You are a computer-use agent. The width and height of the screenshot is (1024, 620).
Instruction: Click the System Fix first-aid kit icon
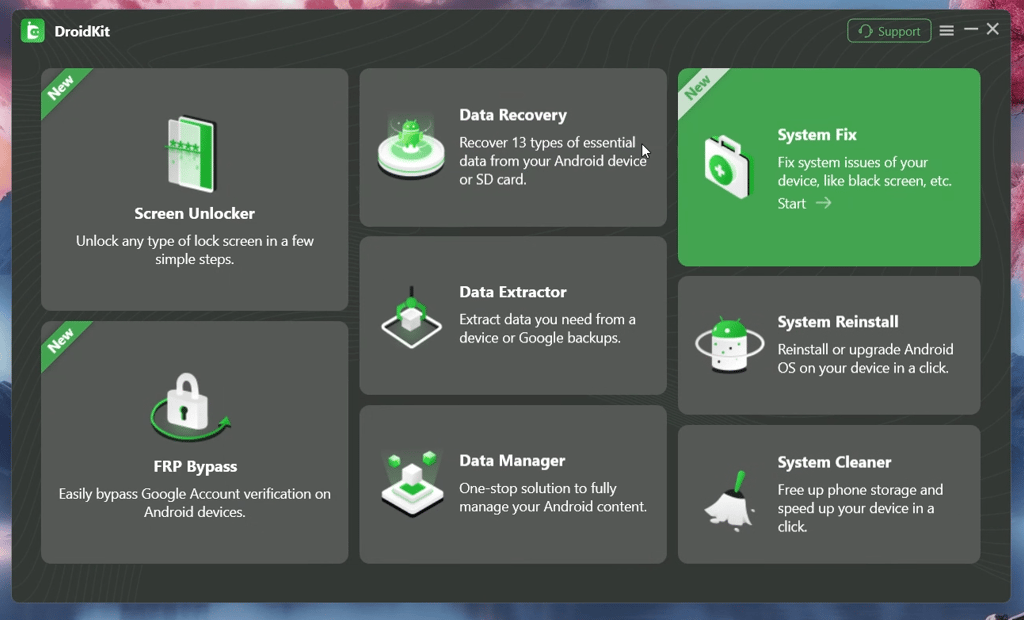(728, 167)
